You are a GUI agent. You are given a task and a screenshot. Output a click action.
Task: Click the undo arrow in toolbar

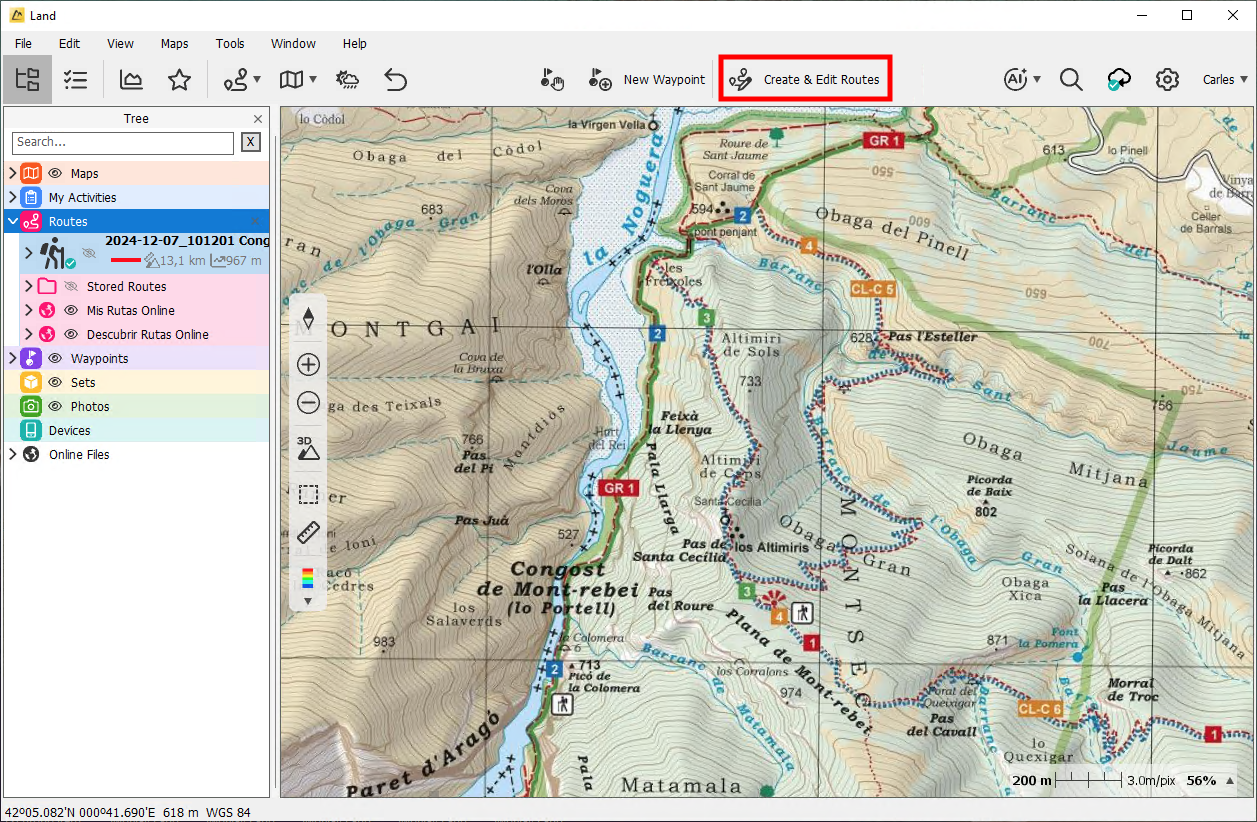396,80
